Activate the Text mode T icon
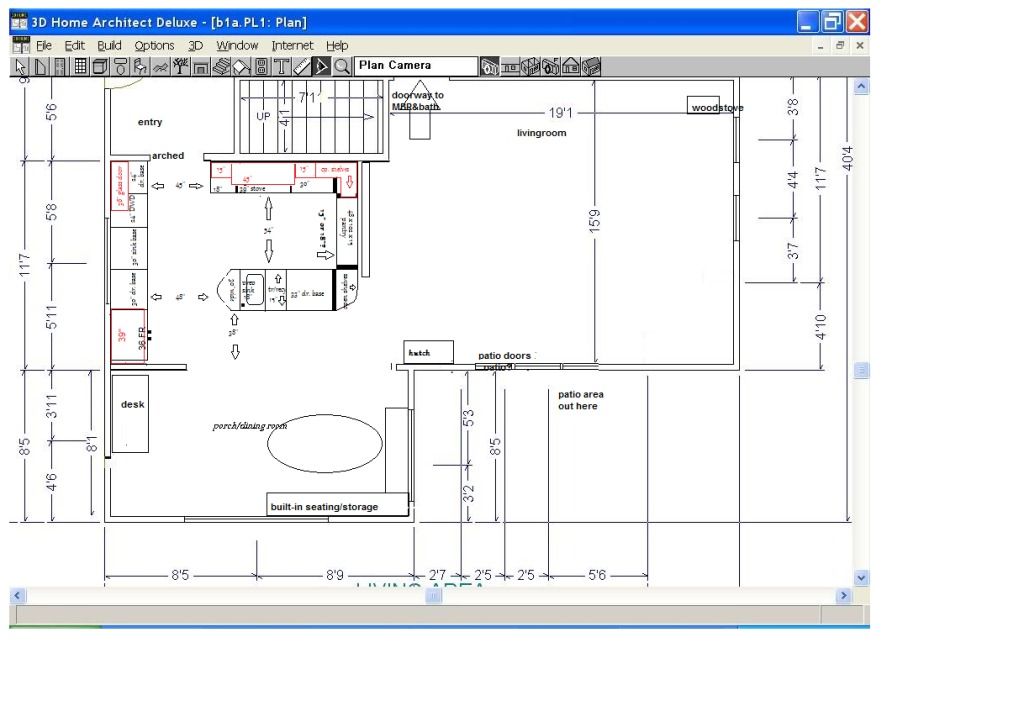1024x727 pixels. [x=281, y=67]
